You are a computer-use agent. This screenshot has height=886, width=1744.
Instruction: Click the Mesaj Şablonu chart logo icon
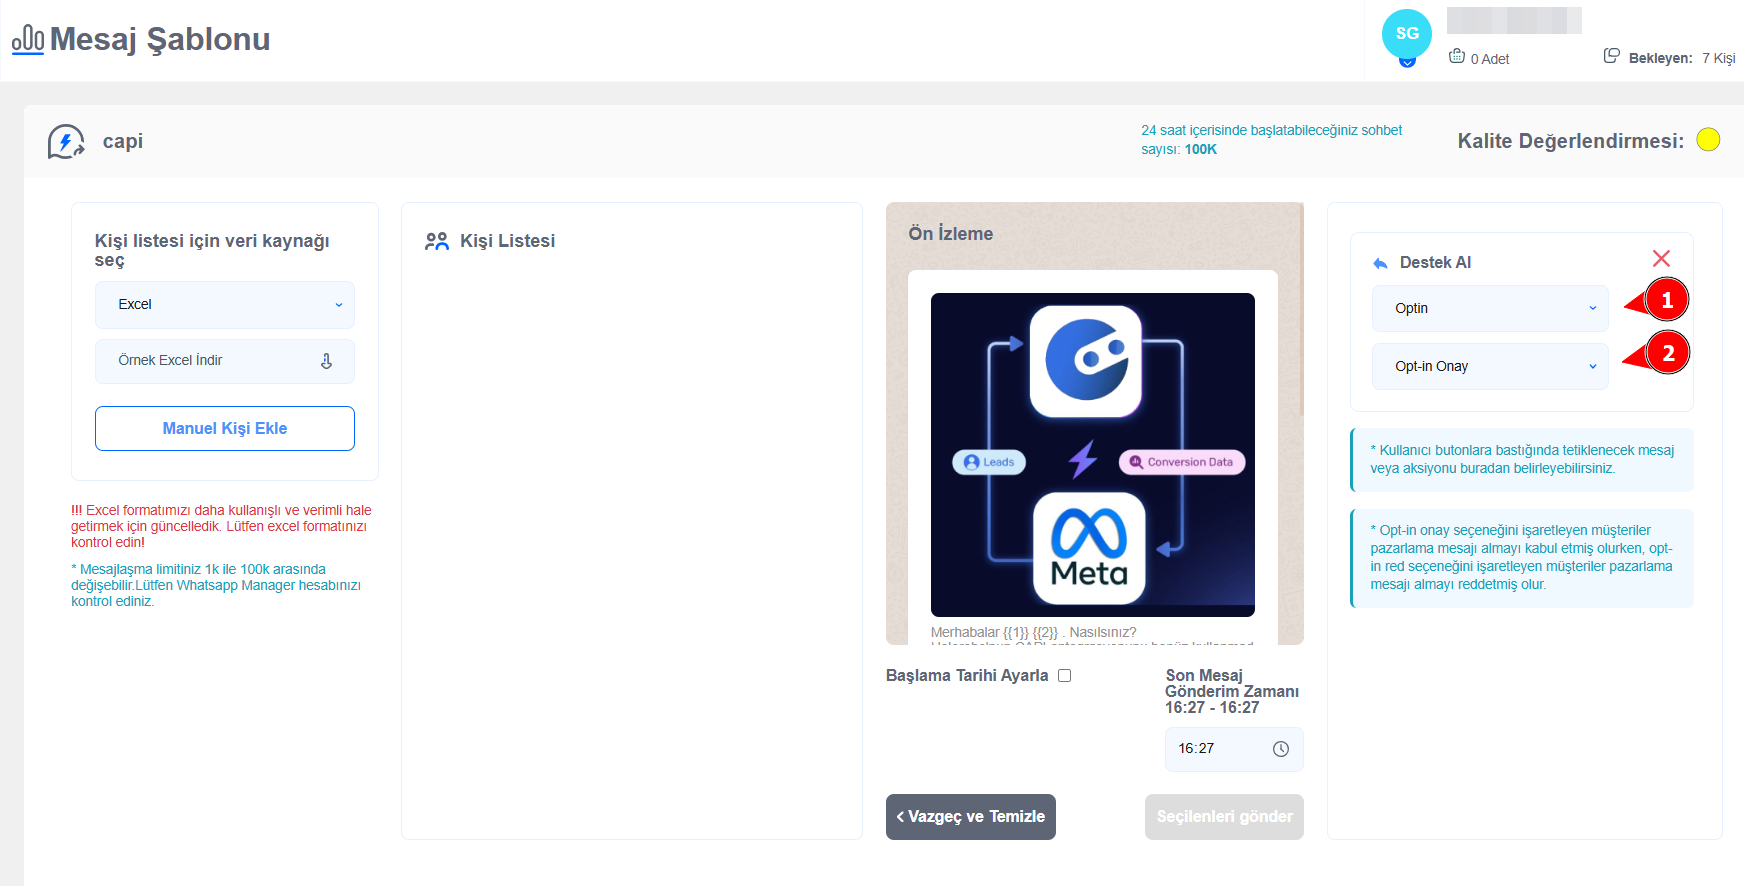pos(28,39)
